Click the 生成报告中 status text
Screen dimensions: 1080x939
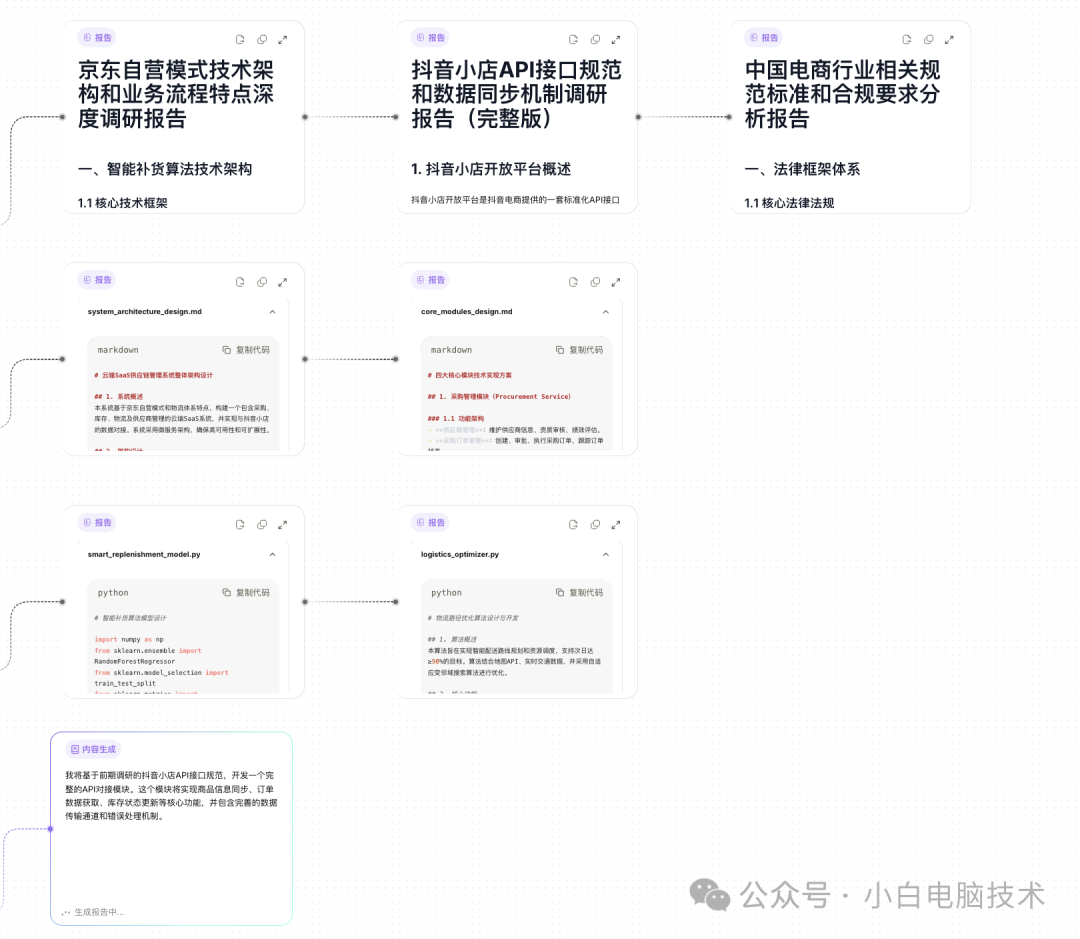(x=99, y=912)
